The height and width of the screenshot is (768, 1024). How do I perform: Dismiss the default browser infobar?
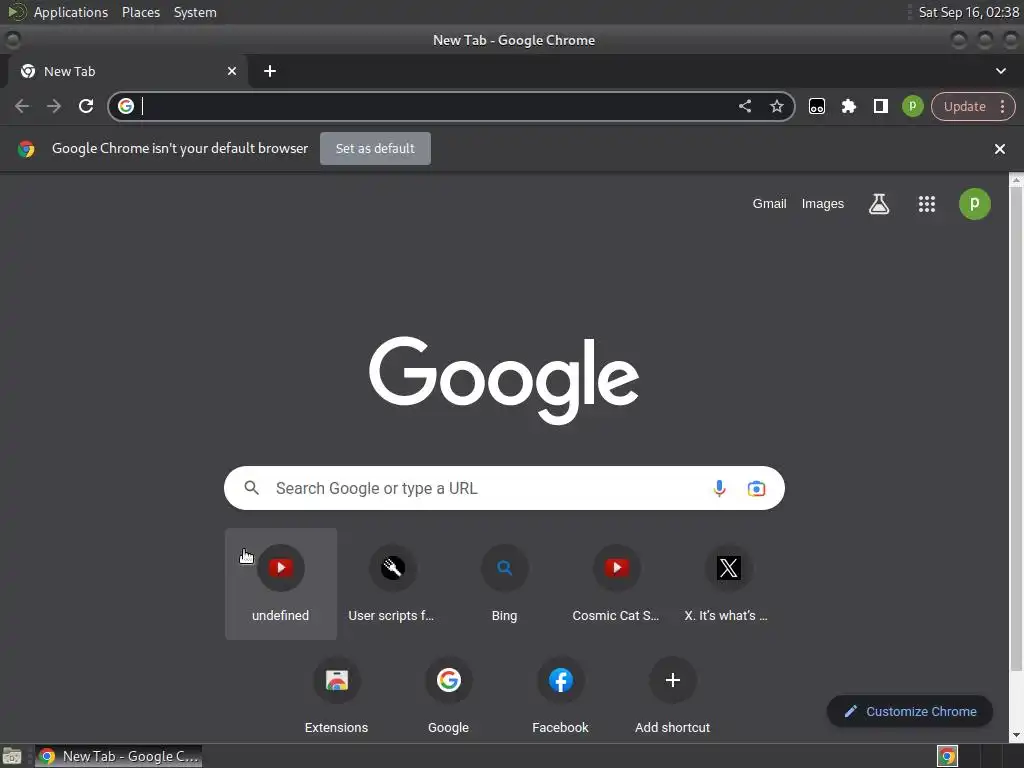click(x=999, y=149)
